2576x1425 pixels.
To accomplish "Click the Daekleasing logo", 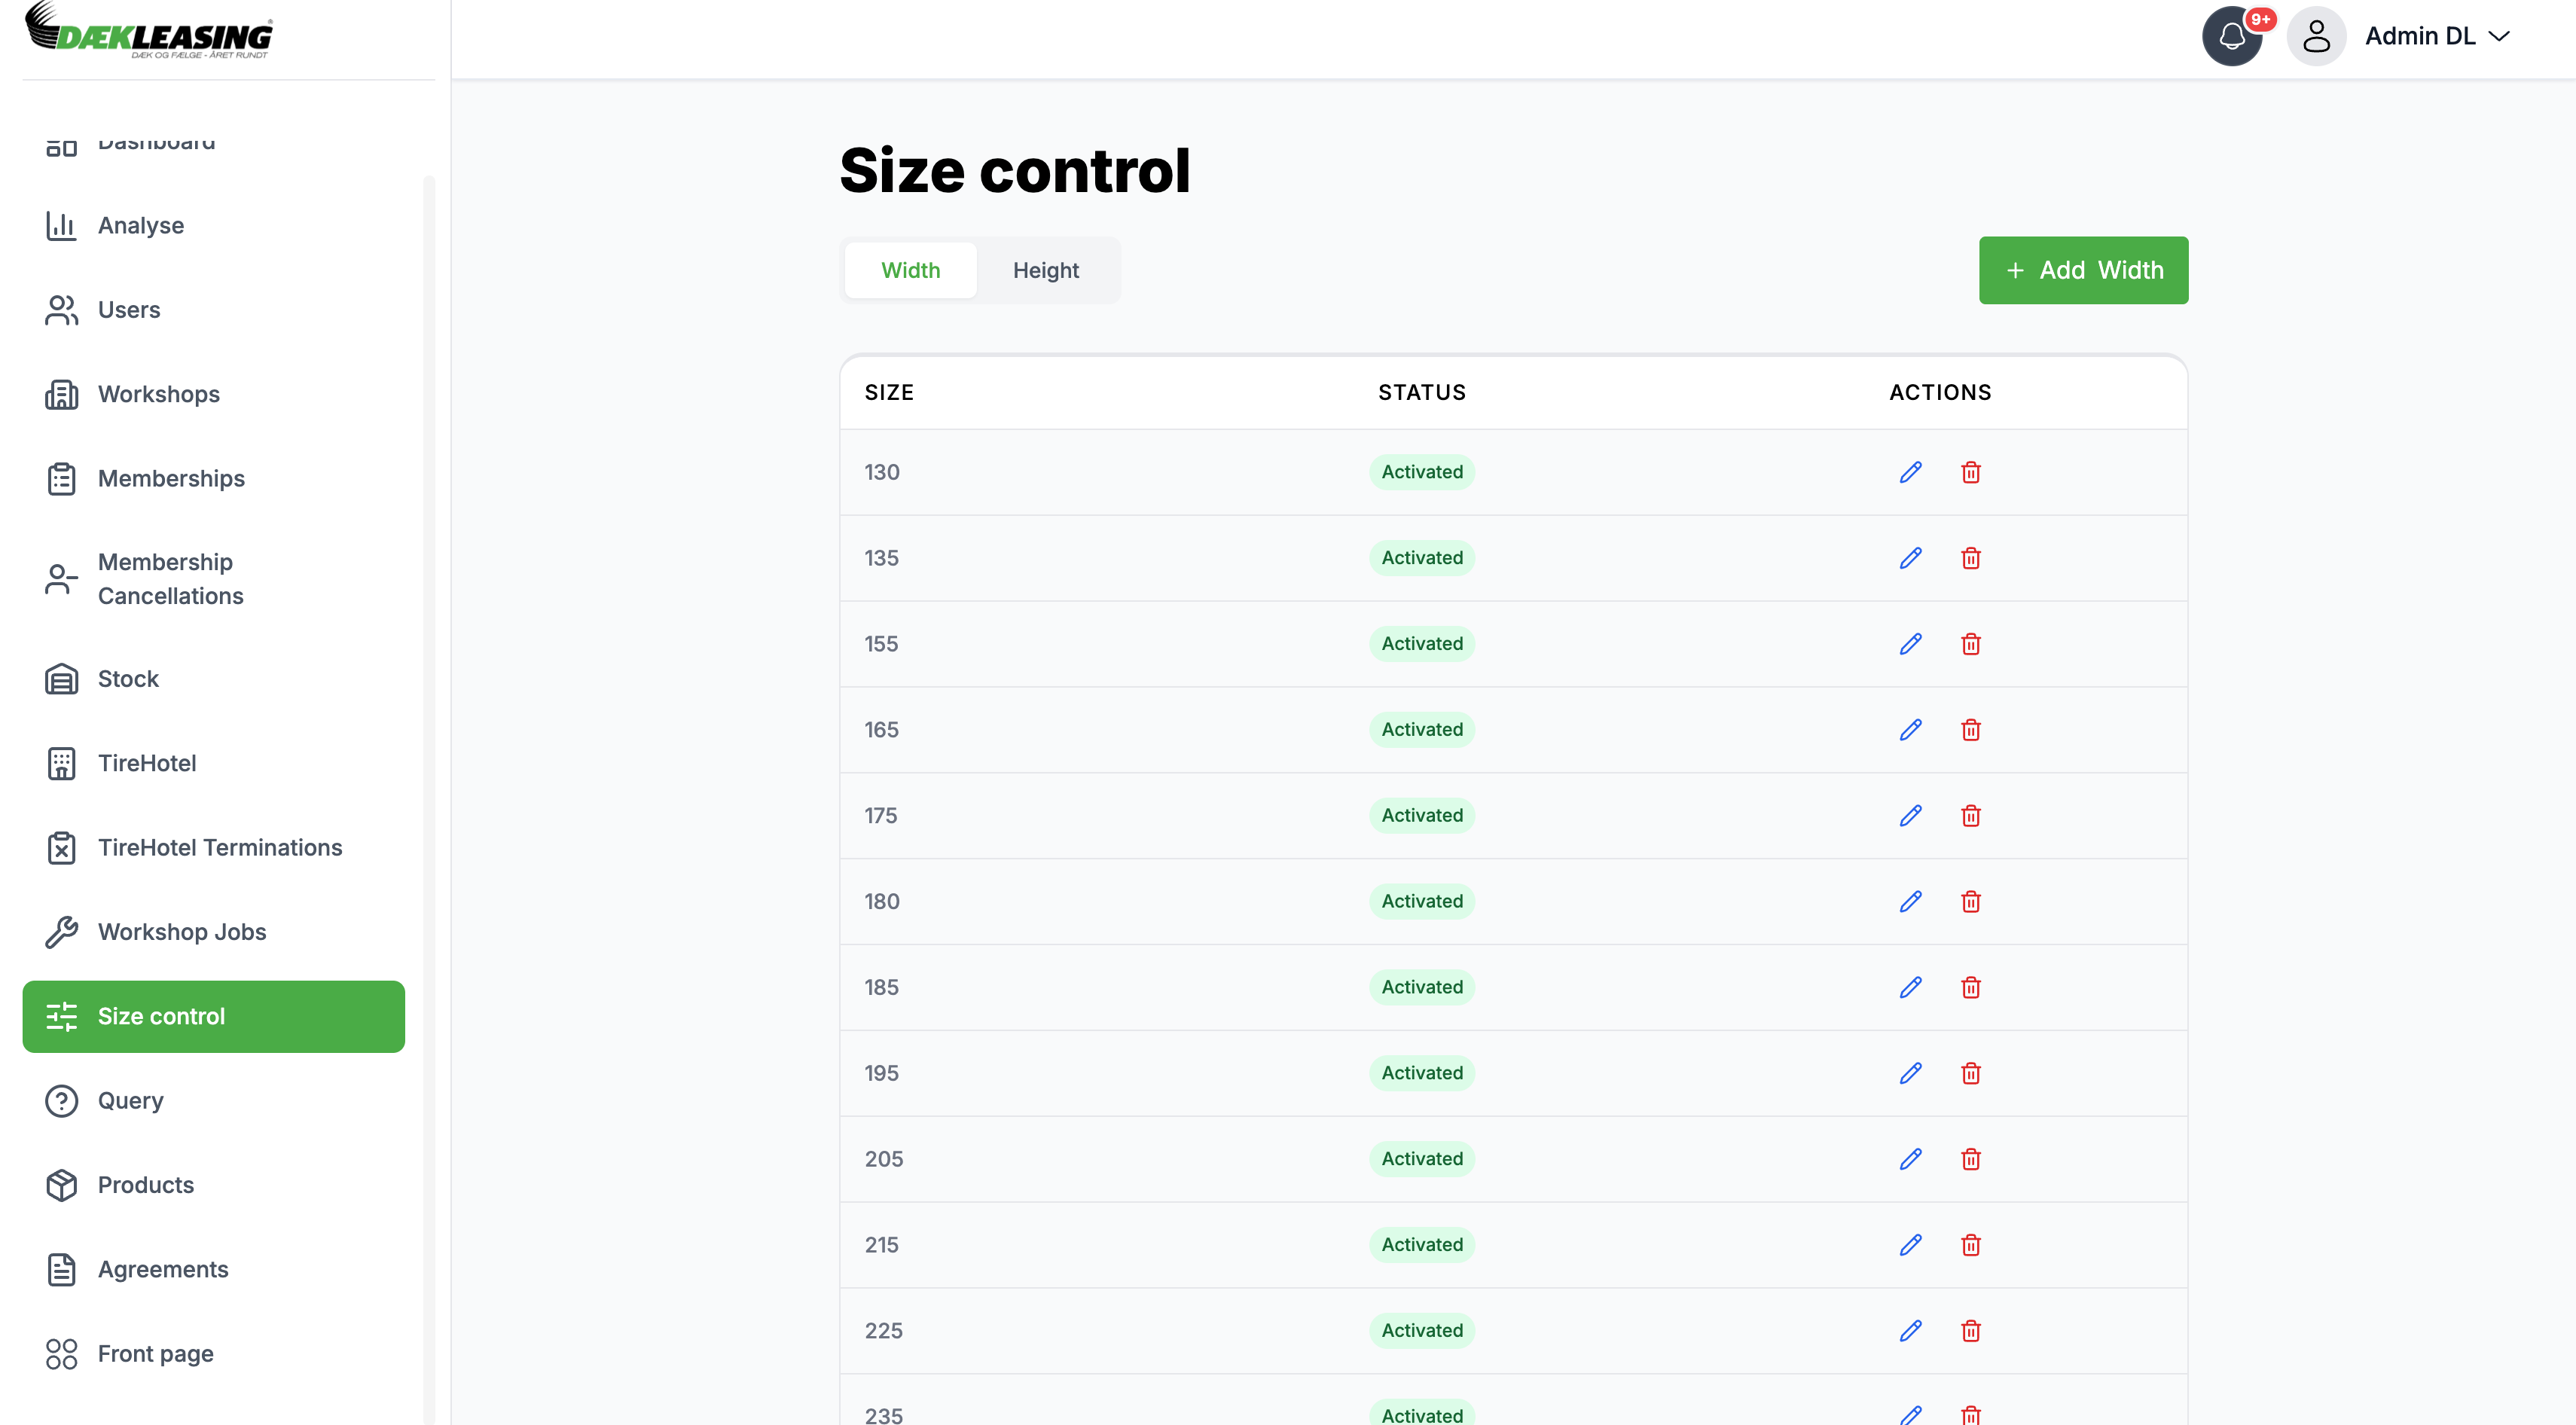I will coord(149,31).
